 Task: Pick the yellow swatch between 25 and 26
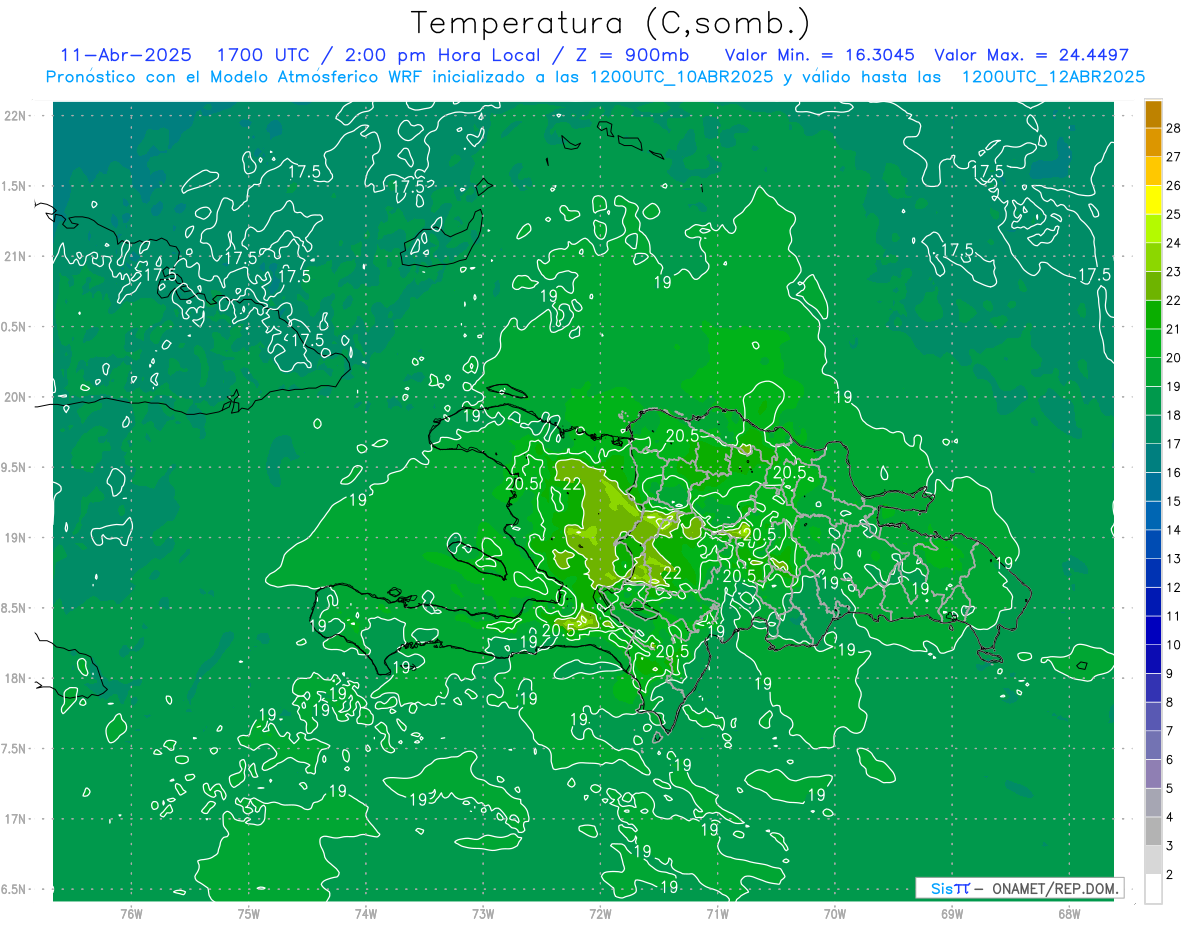1153,200
